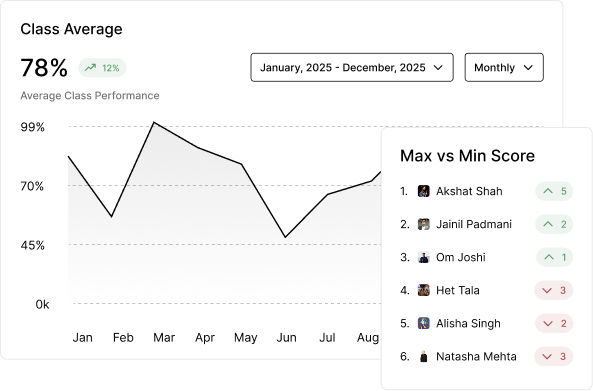
Task: Click the chevron in the Monthly dropdown
Action: coord(528,68)
